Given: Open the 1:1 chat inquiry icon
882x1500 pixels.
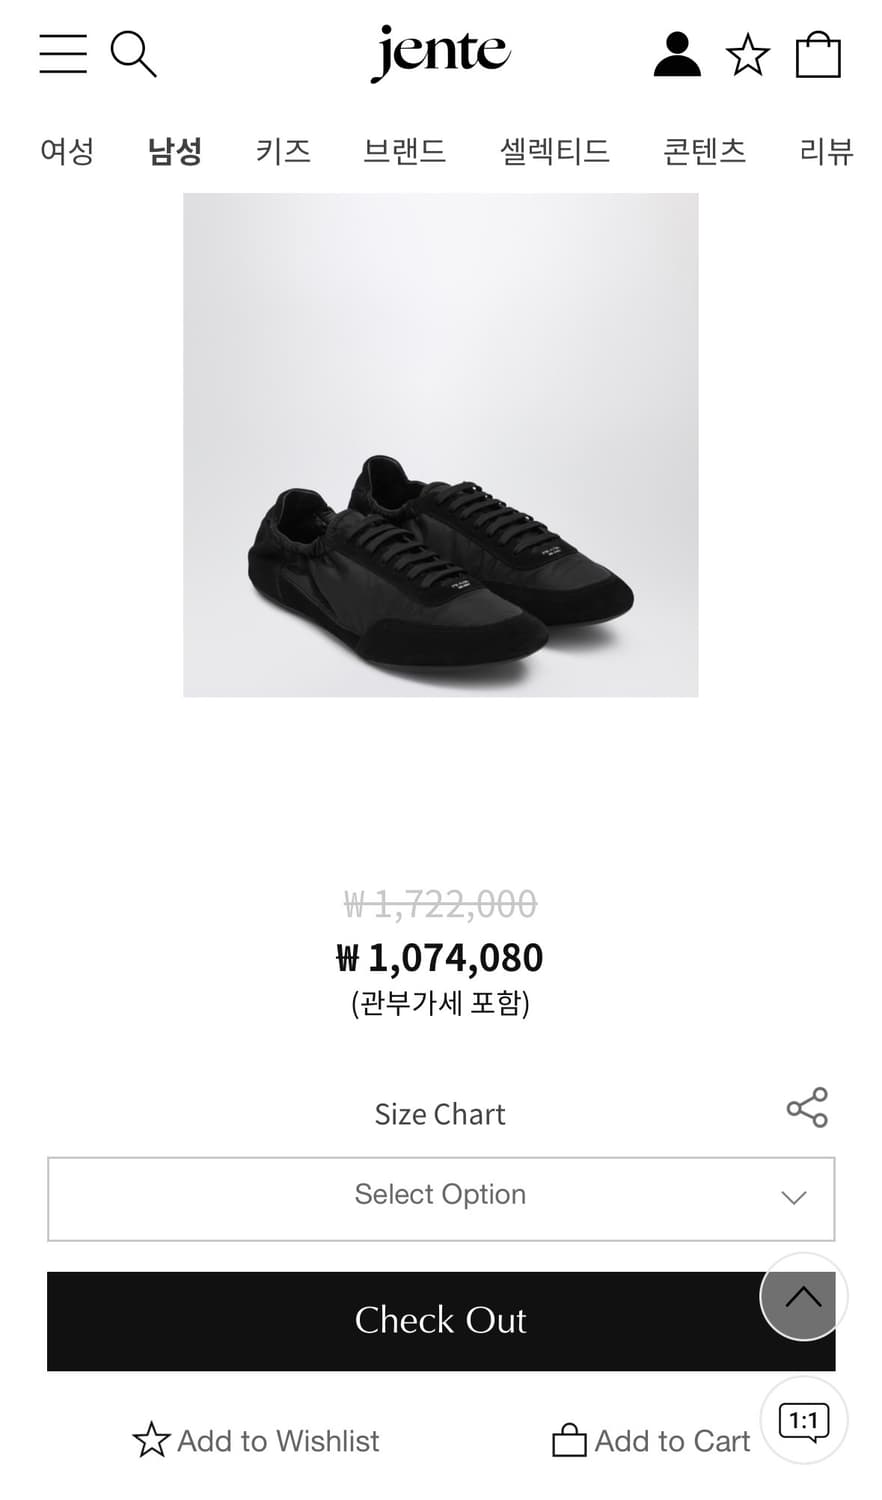Looking at the screenshot, I should click(804, 1421).
